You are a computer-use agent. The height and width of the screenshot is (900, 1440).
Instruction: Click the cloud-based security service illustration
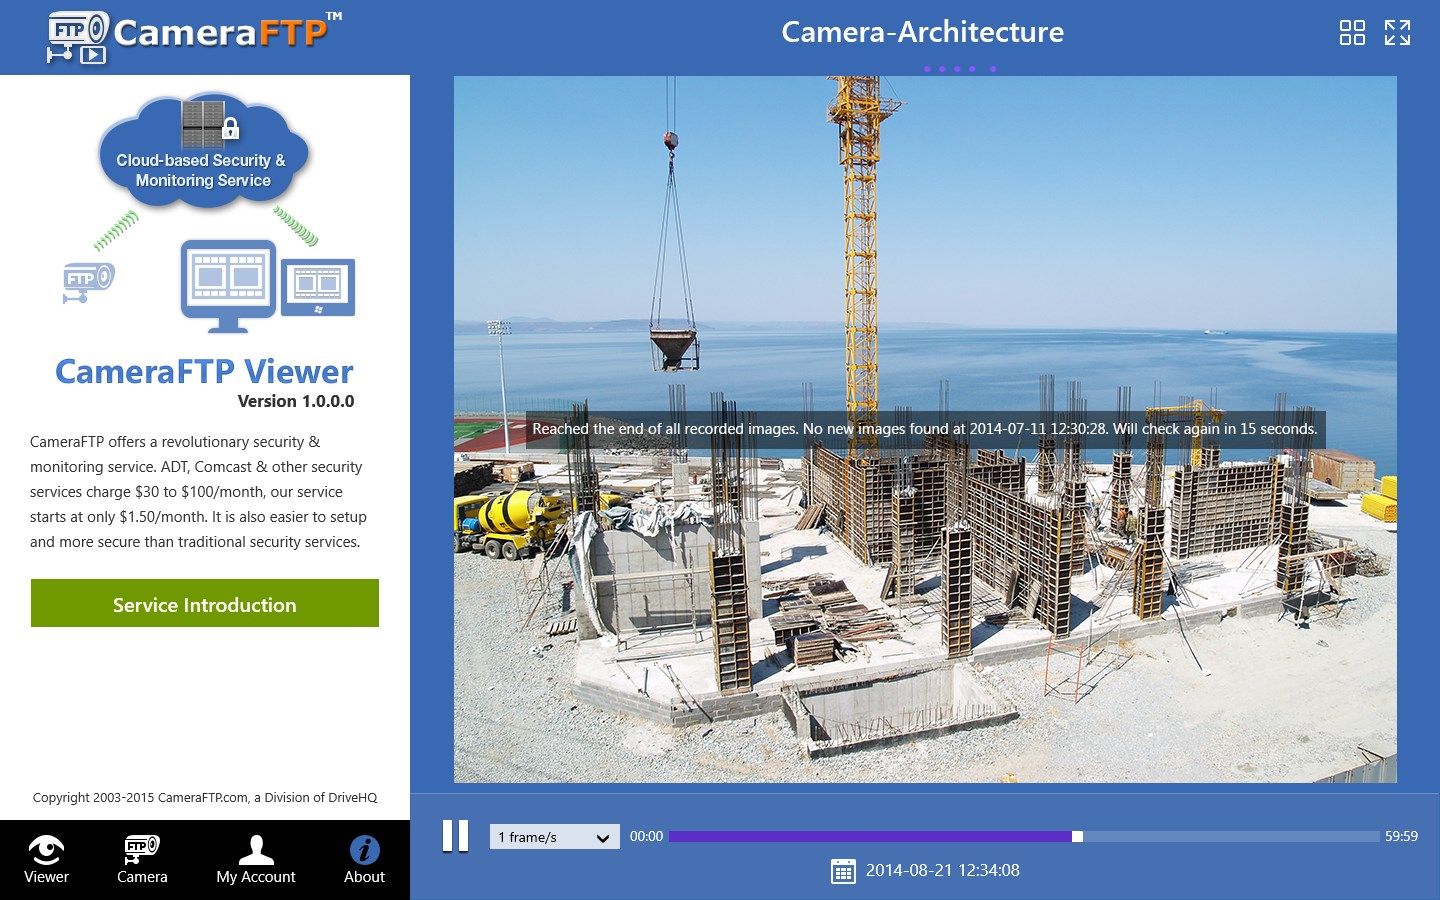pos(203,150)
